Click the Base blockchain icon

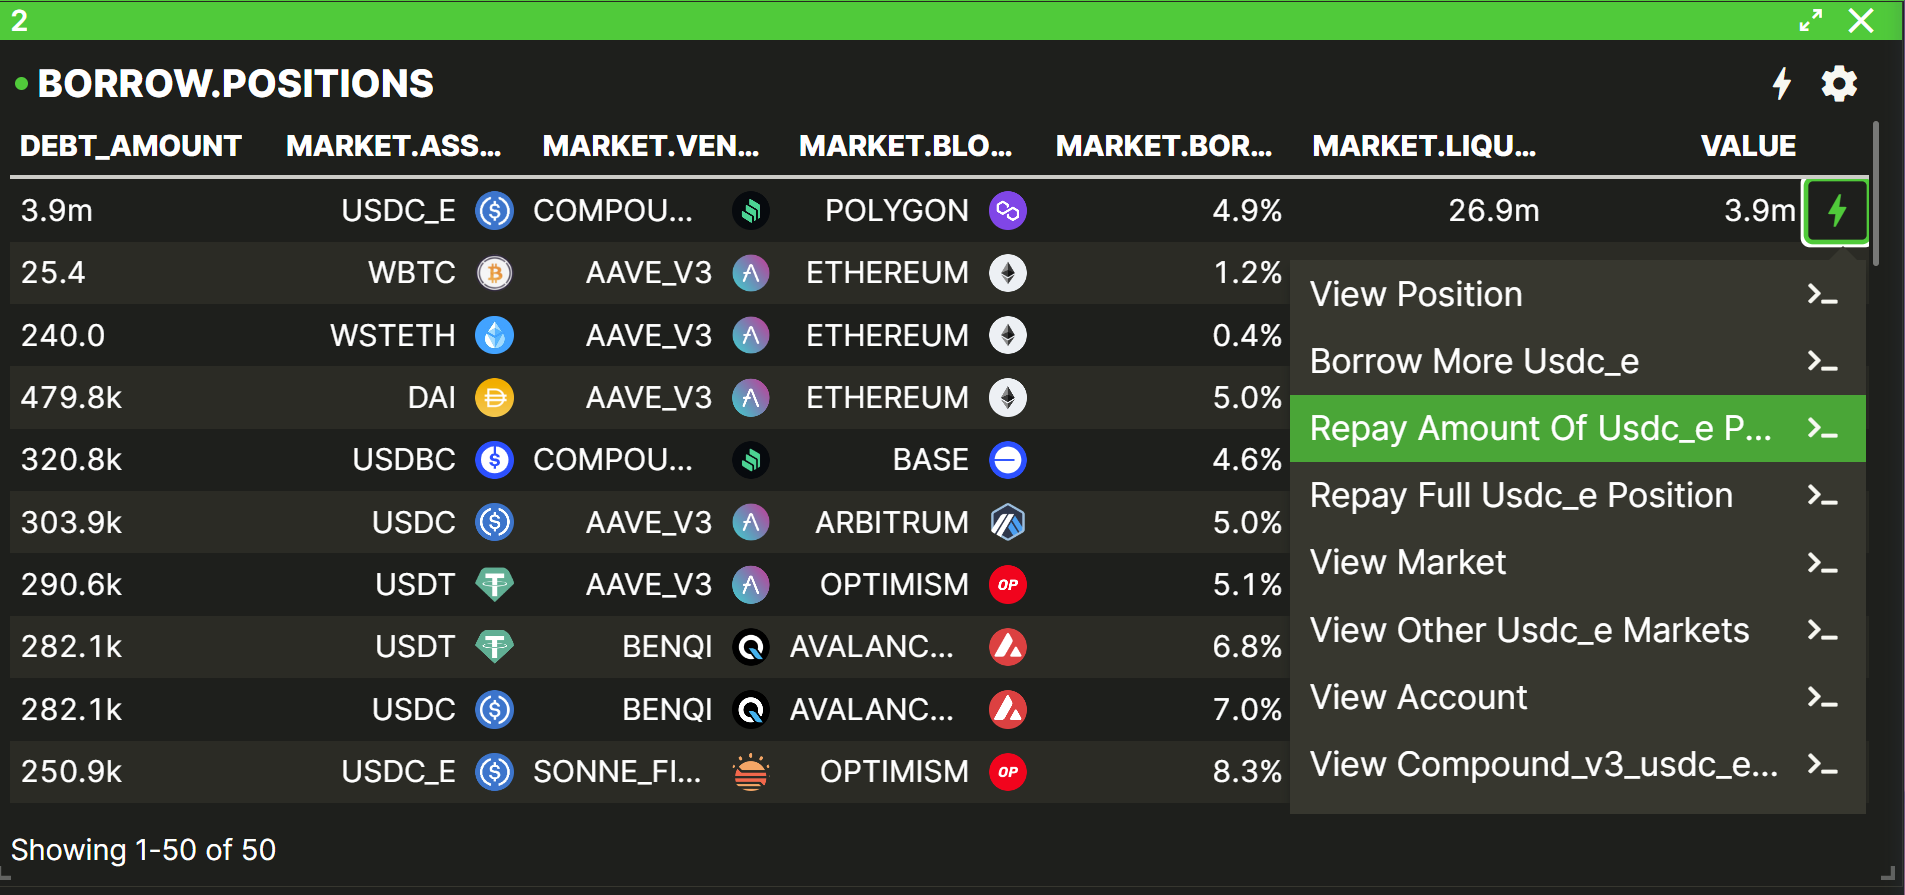click(x=1008, y=460)
